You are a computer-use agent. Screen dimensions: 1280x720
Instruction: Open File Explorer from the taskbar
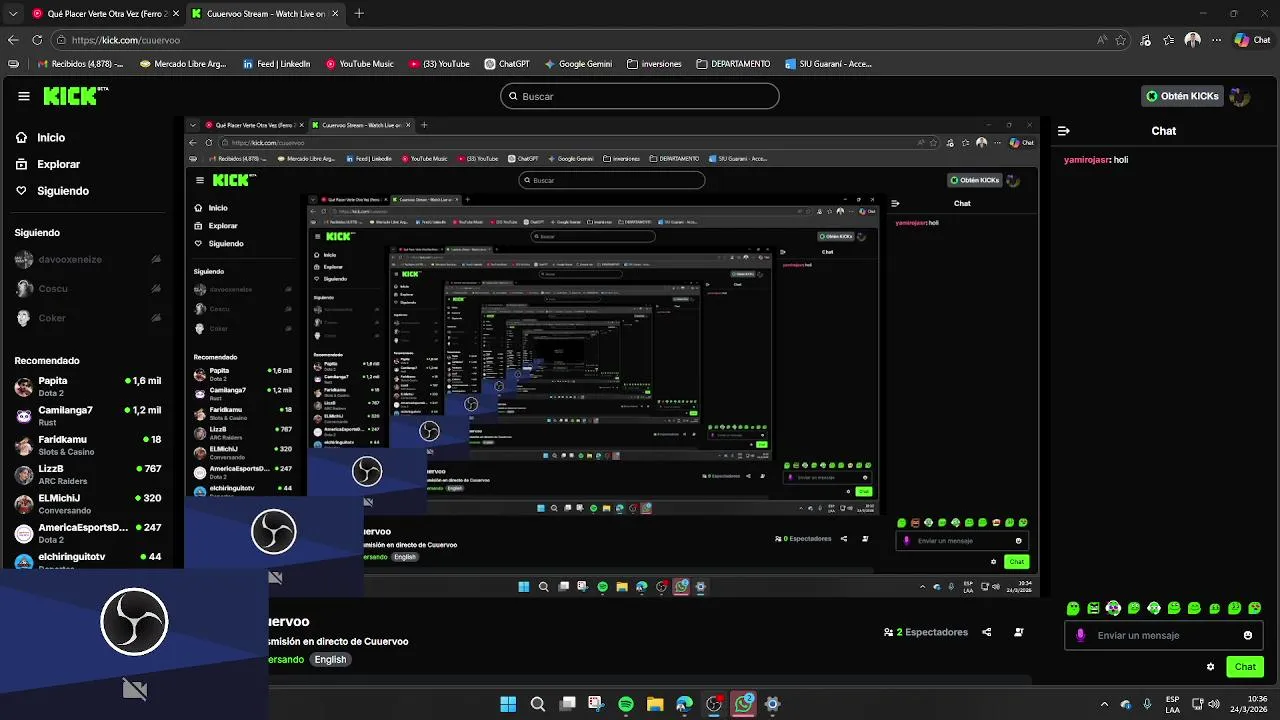[655, 704]
